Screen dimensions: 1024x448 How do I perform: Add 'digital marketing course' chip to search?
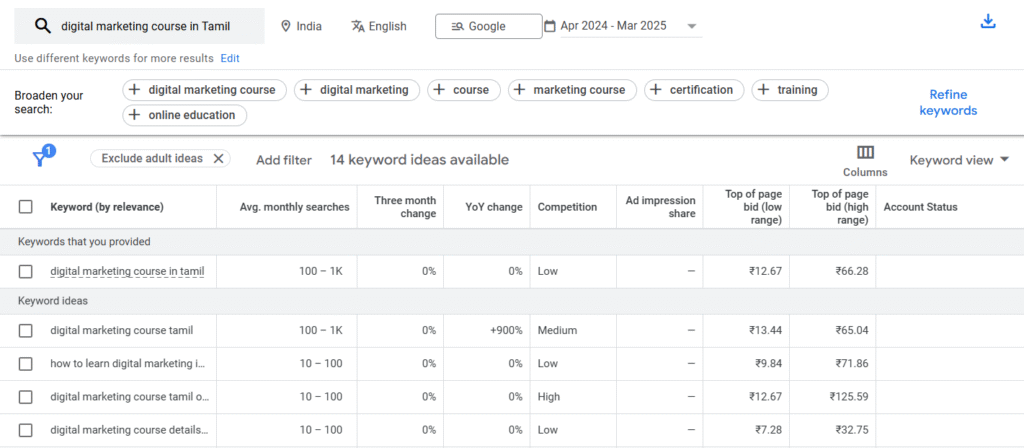(204, 90)
